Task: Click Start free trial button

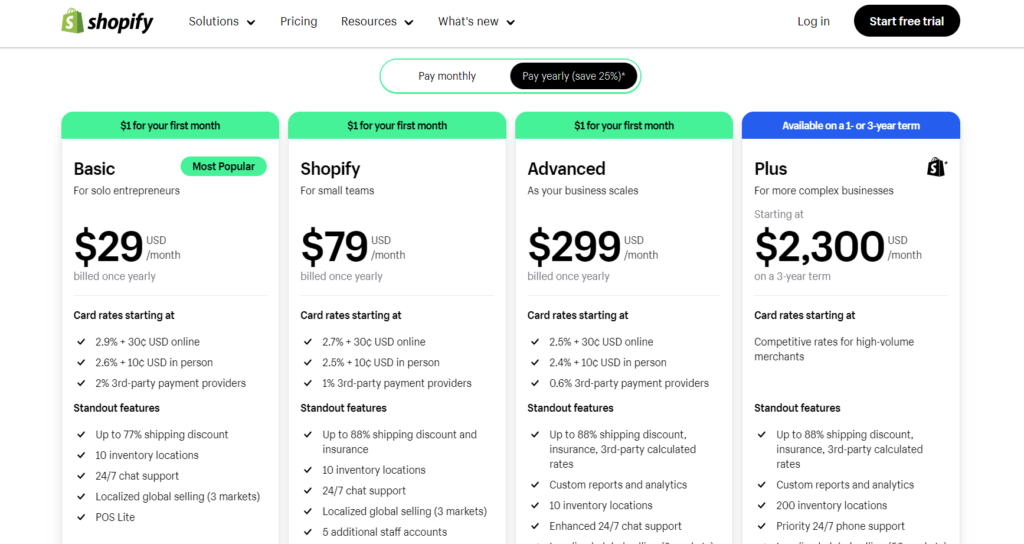Action: [x=906, y=21]
